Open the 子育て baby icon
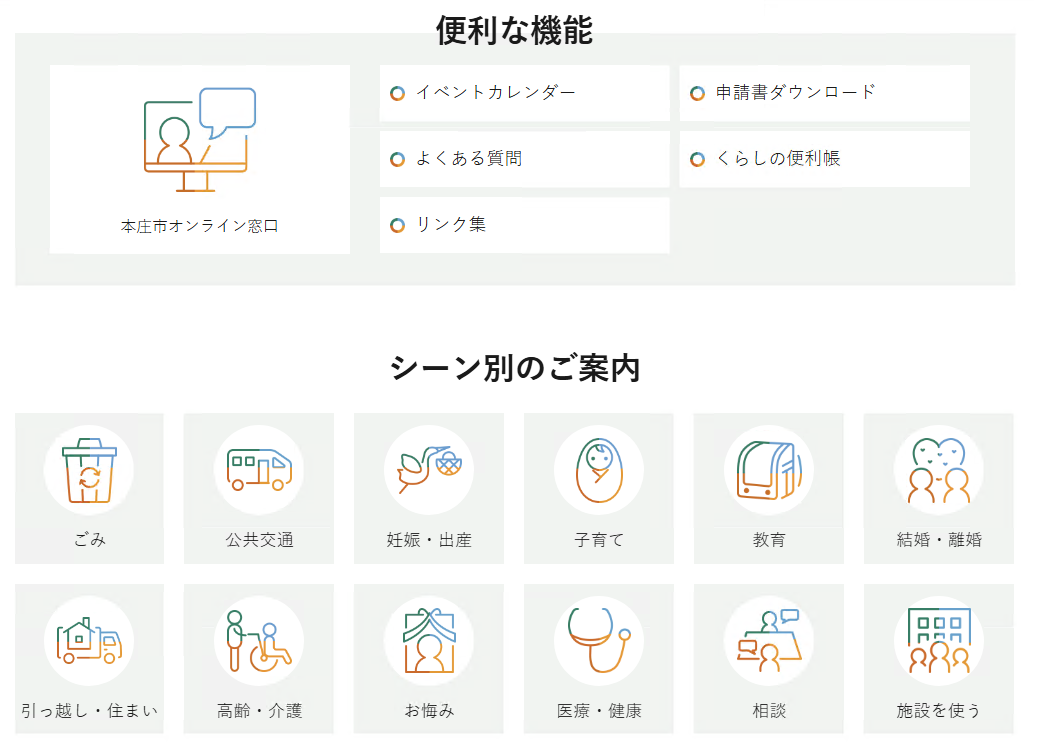Viewport: 1037px width, 750px height. tap(599, 469)
